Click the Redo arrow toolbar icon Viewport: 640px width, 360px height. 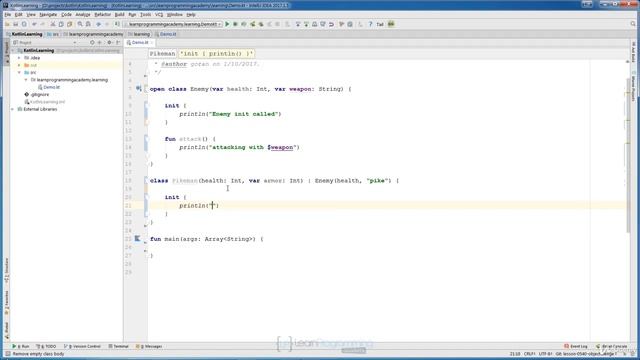42,24
